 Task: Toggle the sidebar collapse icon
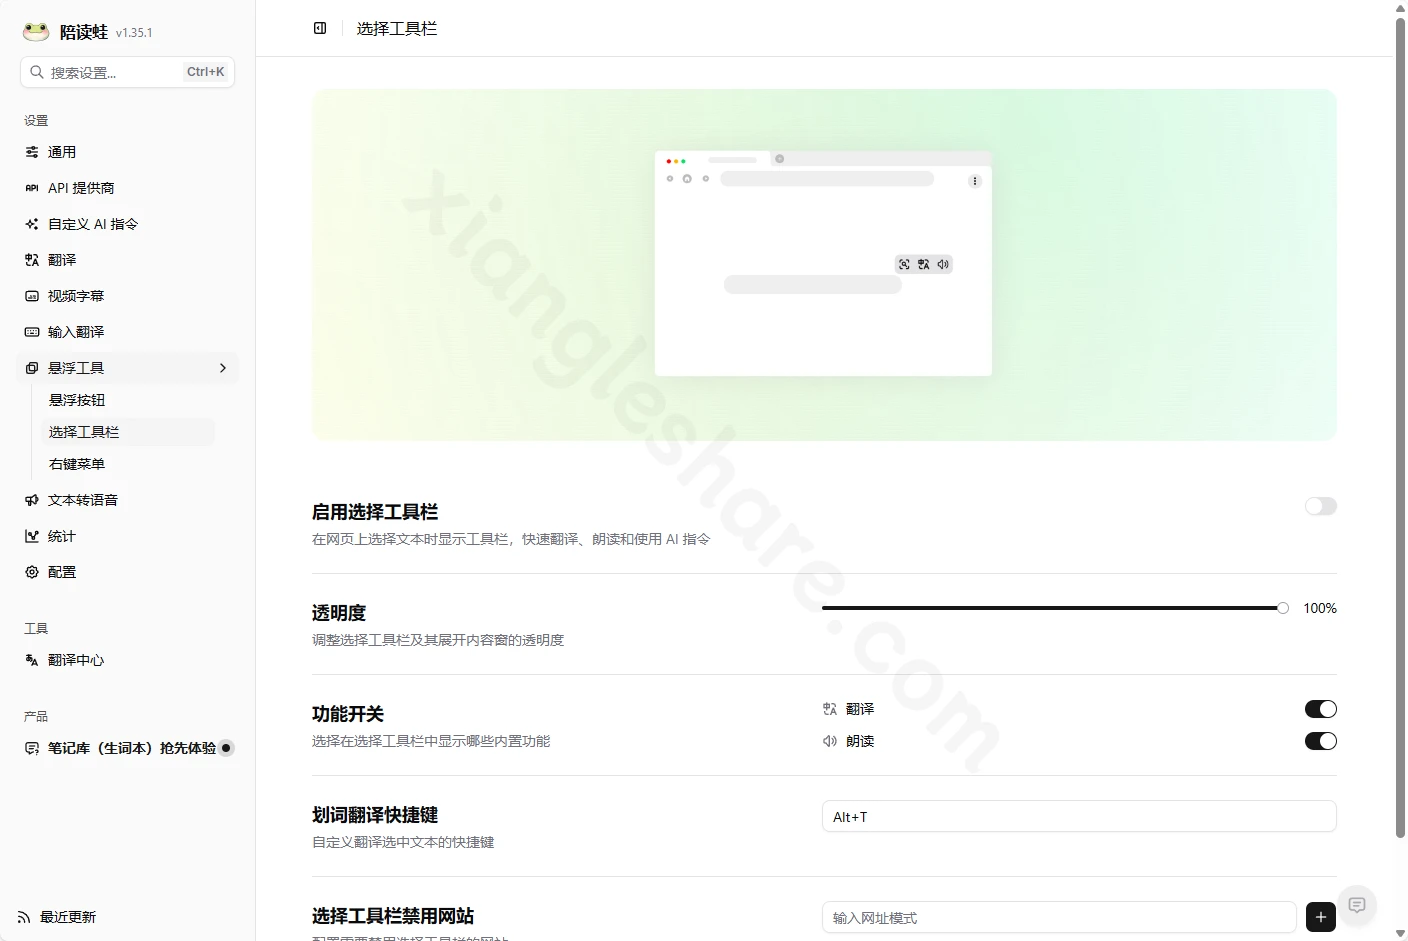320,28
